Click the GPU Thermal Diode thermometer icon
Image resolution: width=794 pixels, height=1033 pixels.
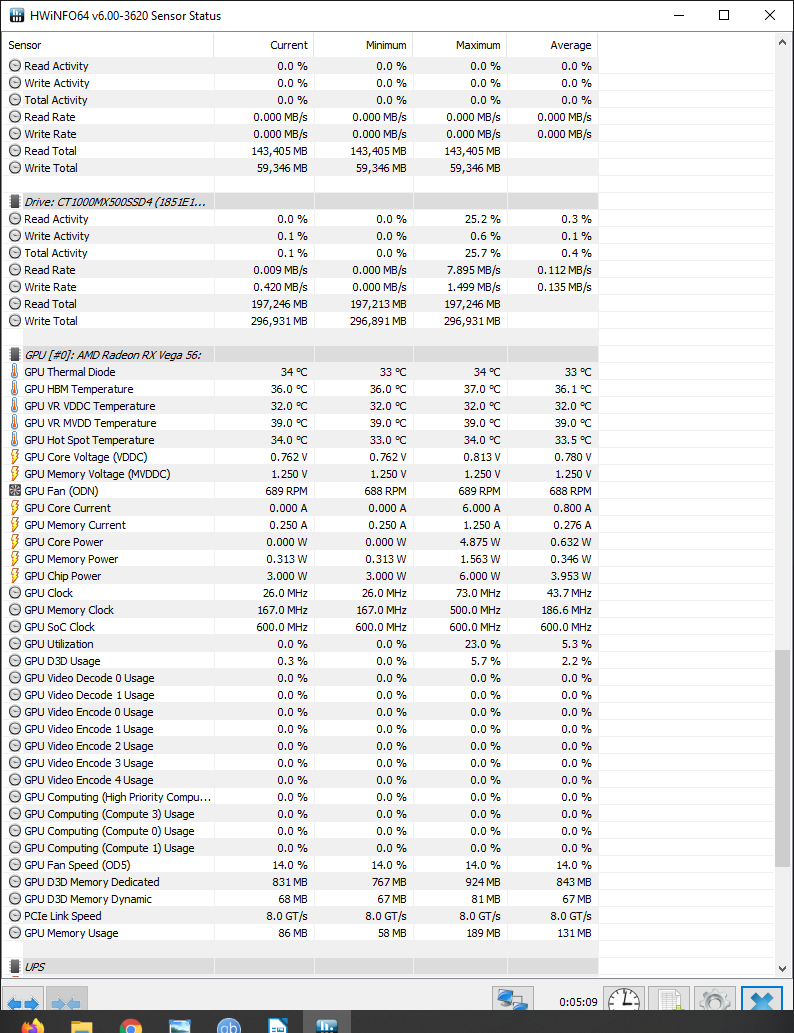[15, 372]
